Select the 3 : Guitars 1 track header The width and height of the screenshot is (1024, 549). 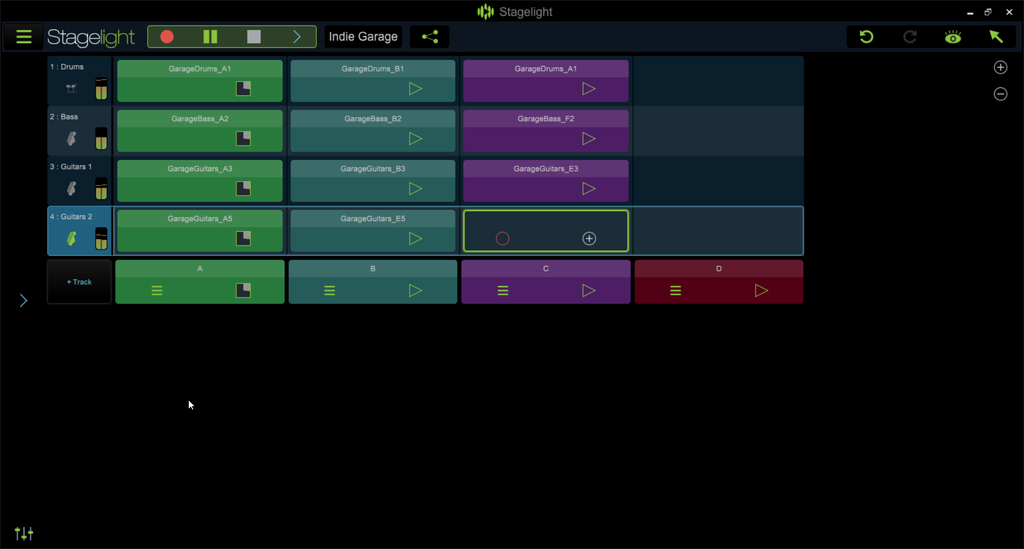[x=79, y=181]
